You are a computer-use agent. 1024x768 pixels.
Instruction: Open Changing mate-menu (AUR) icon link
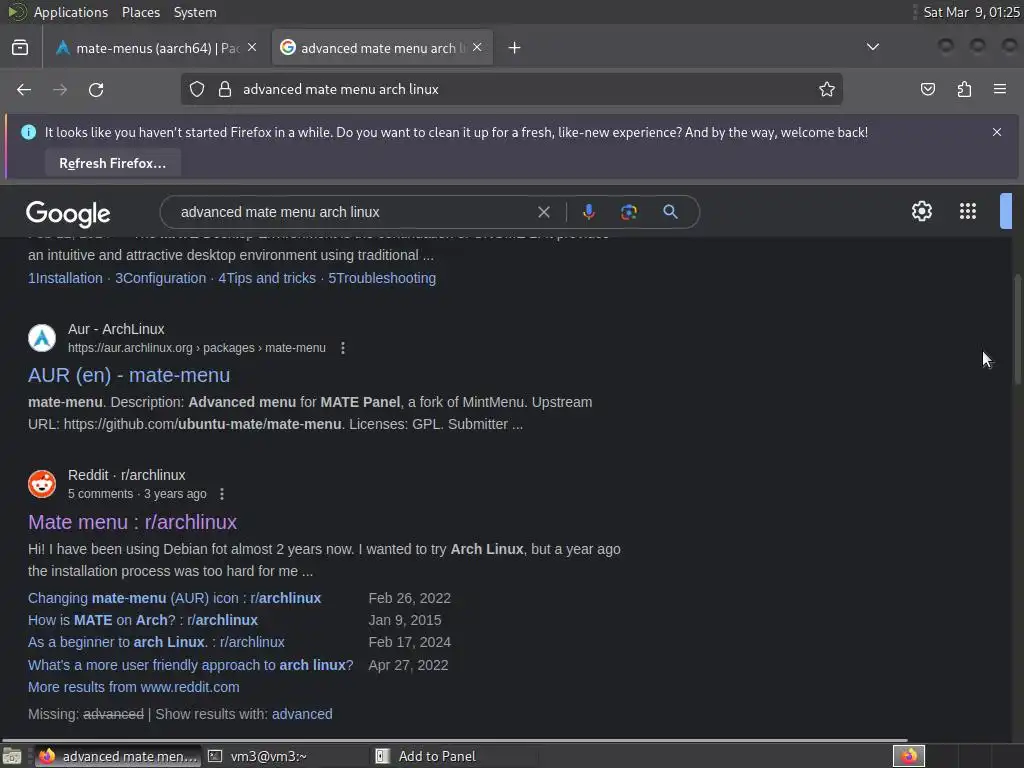(174, 598)
